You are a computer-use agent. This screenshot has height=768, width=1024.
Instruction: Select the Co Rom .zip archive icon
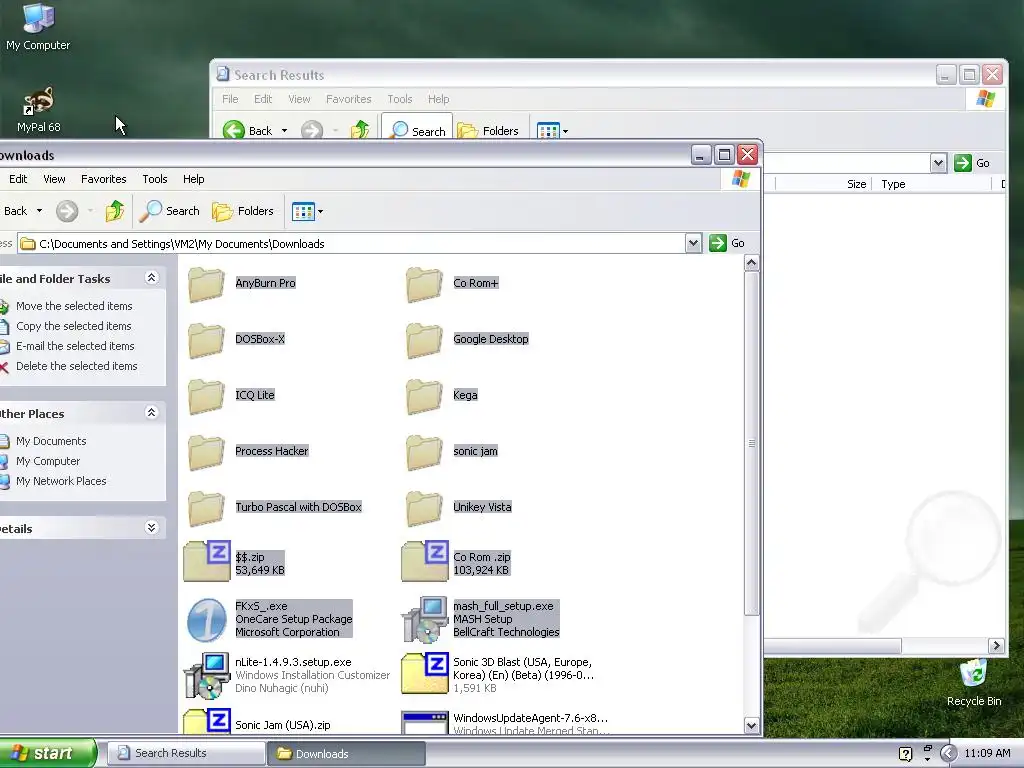(425, 561)
